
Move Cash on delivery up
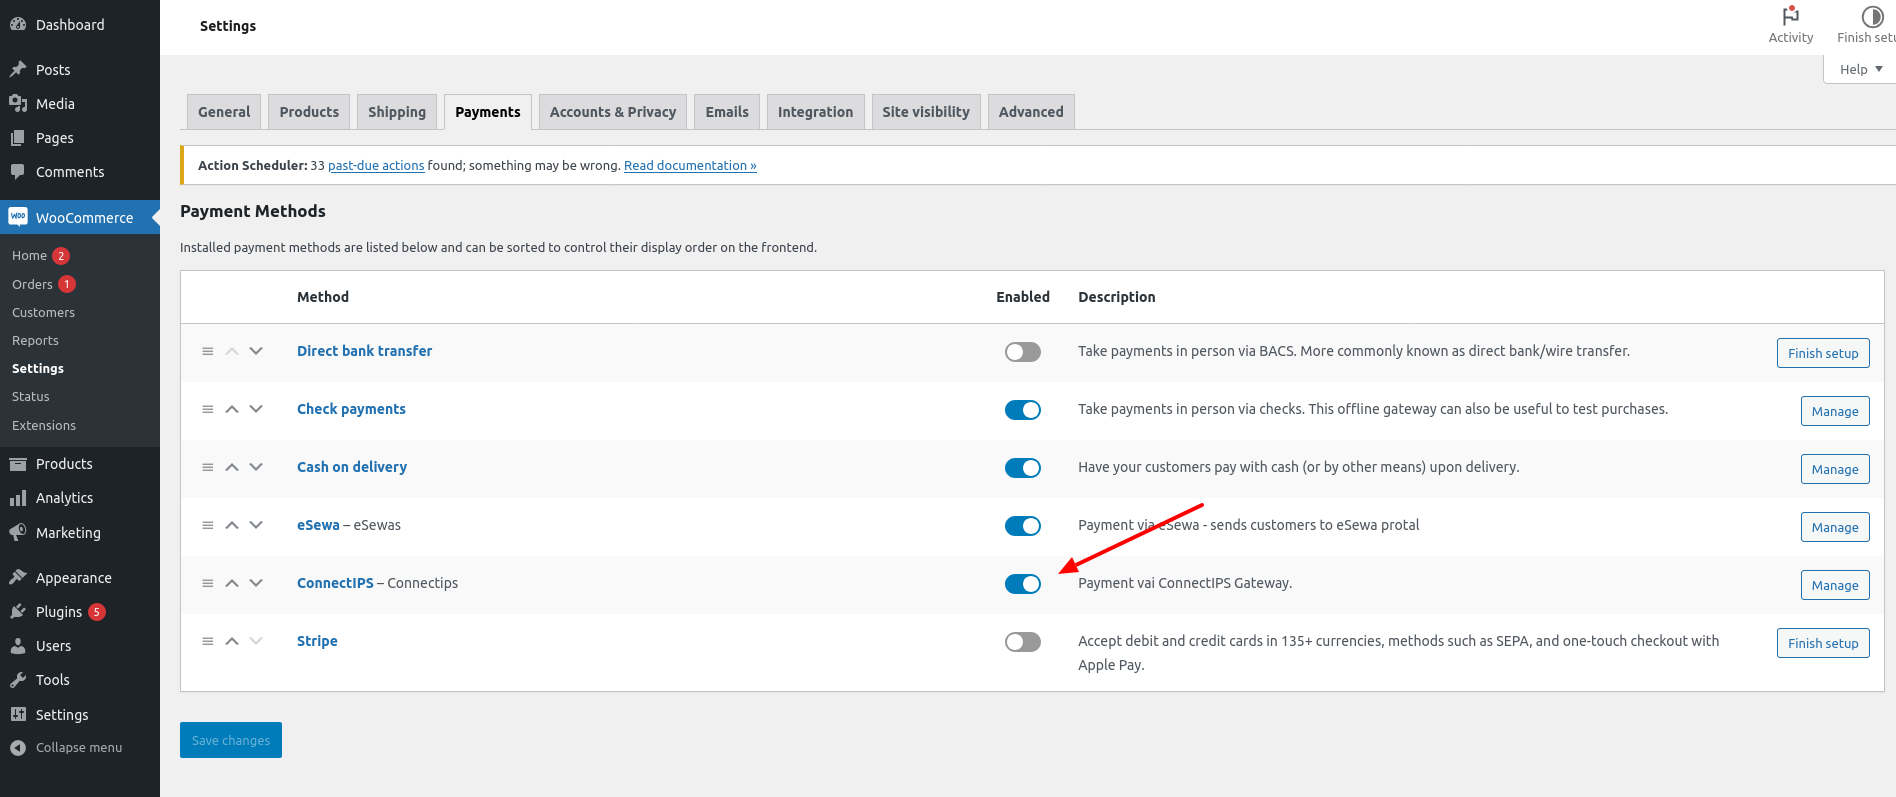tap(232, 467)
